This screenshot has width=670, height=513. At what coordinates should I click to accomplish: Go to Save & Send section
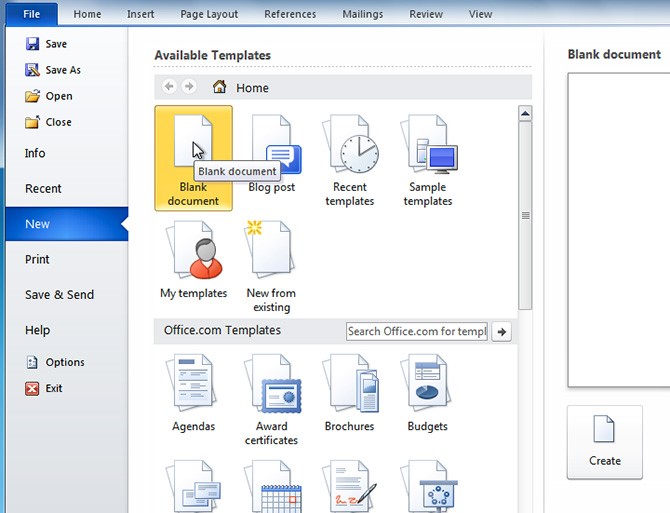[x=59, y=295]
